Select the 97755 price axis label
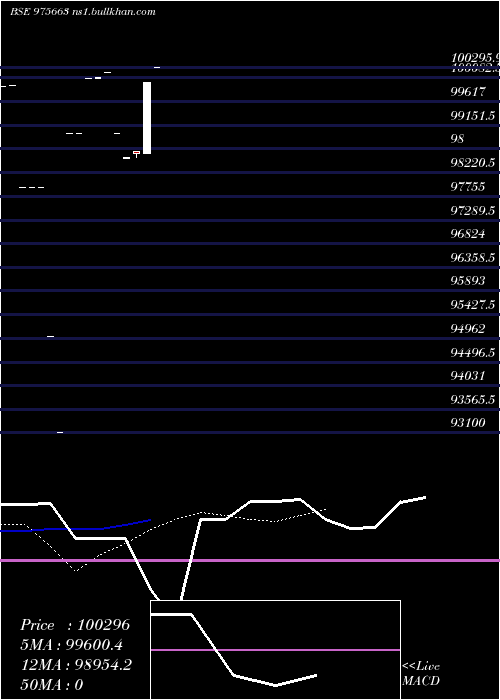500x700 pixels. pyautogui.click(x=467, y=187)
